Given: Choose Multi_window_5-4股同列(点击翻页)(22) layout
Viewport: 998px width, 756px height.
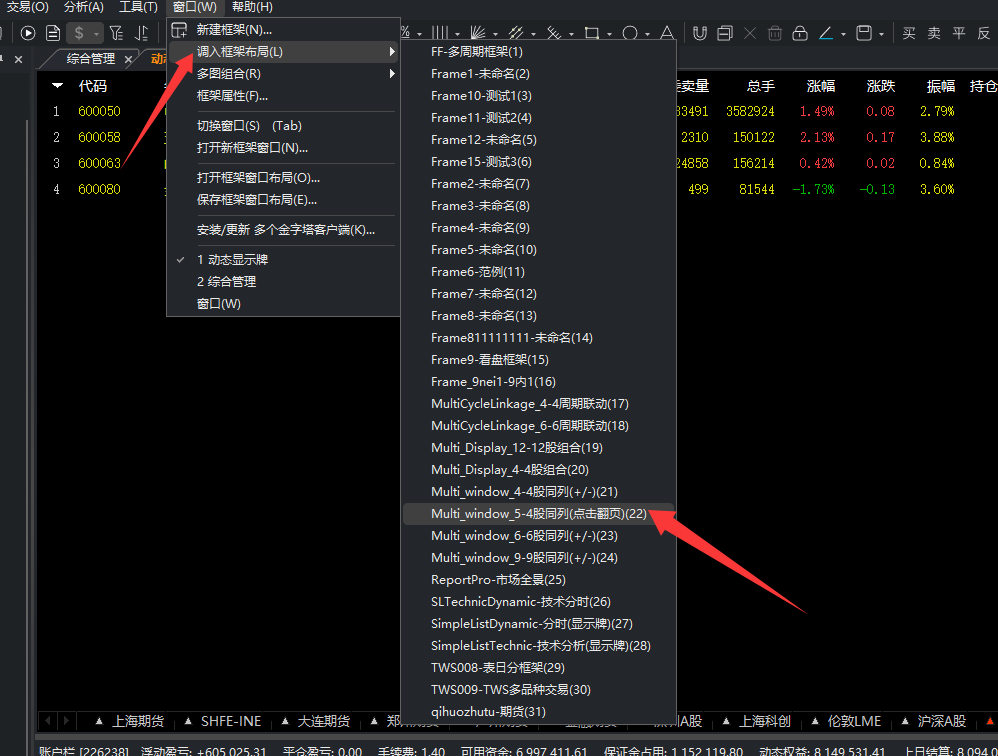Looking at the screenshot, I should tap(538, 514).
